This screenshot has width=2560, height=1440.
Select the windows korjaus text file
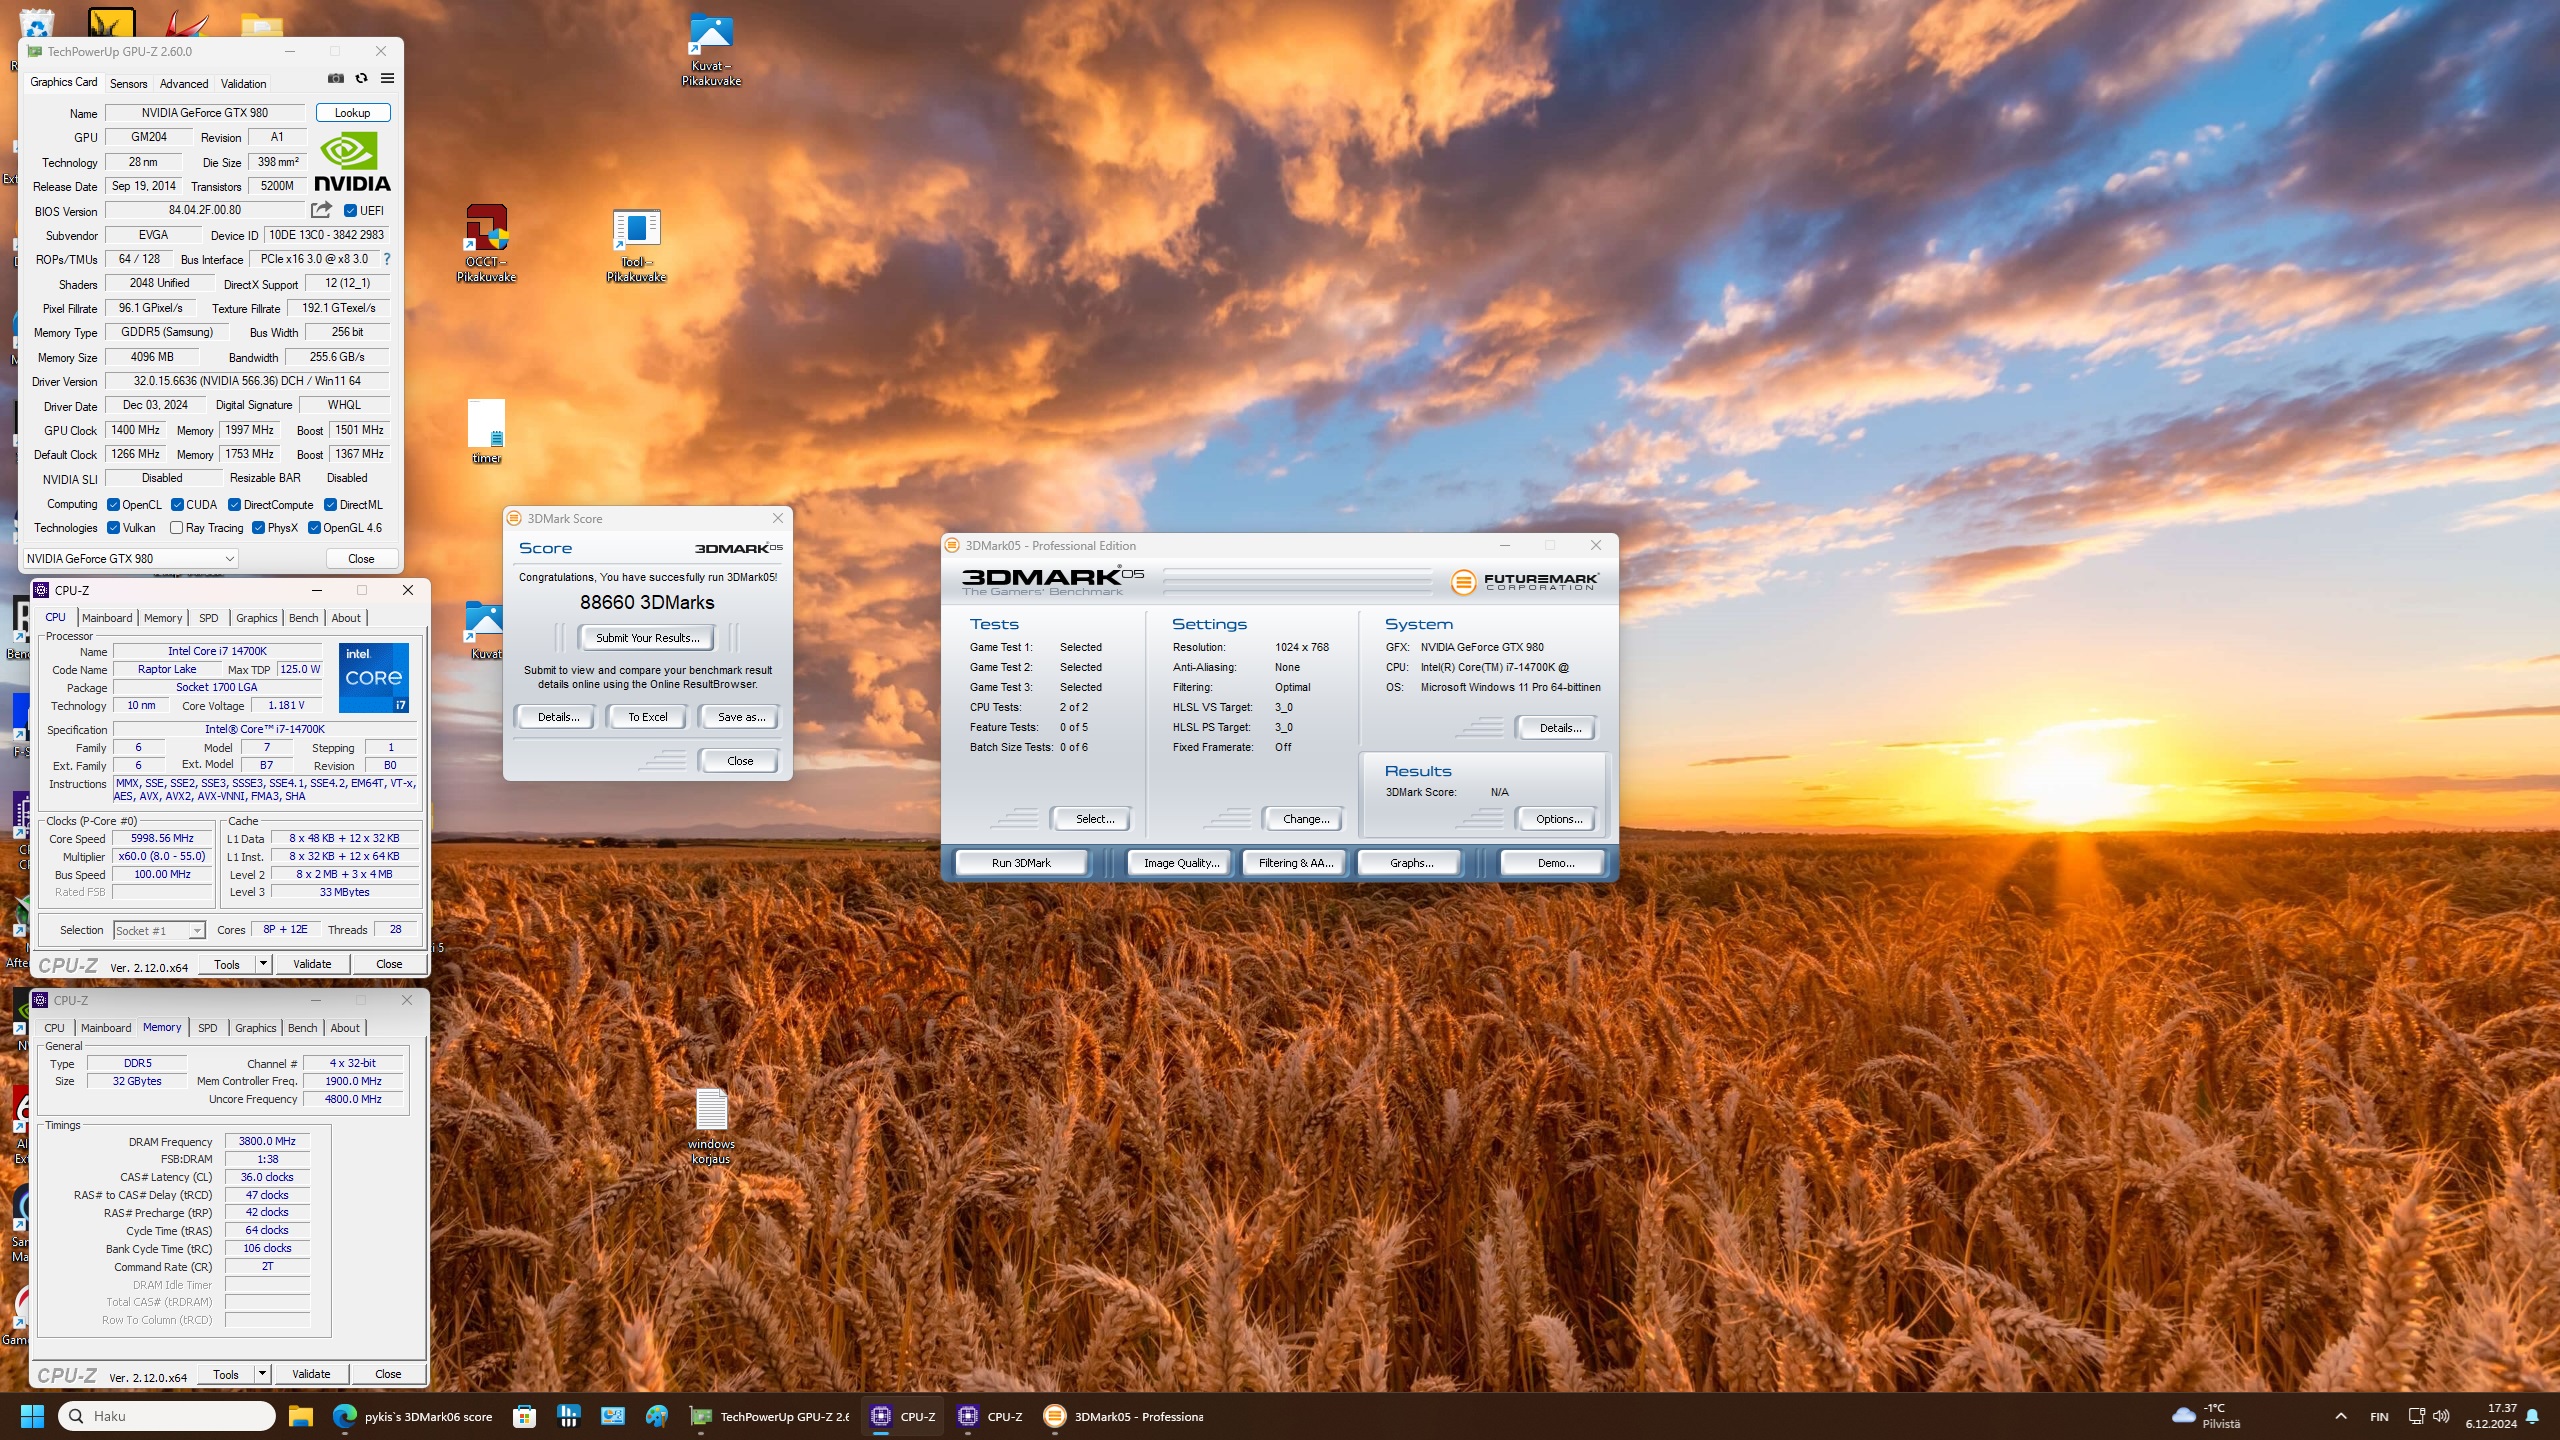[x=711, y=1126]
